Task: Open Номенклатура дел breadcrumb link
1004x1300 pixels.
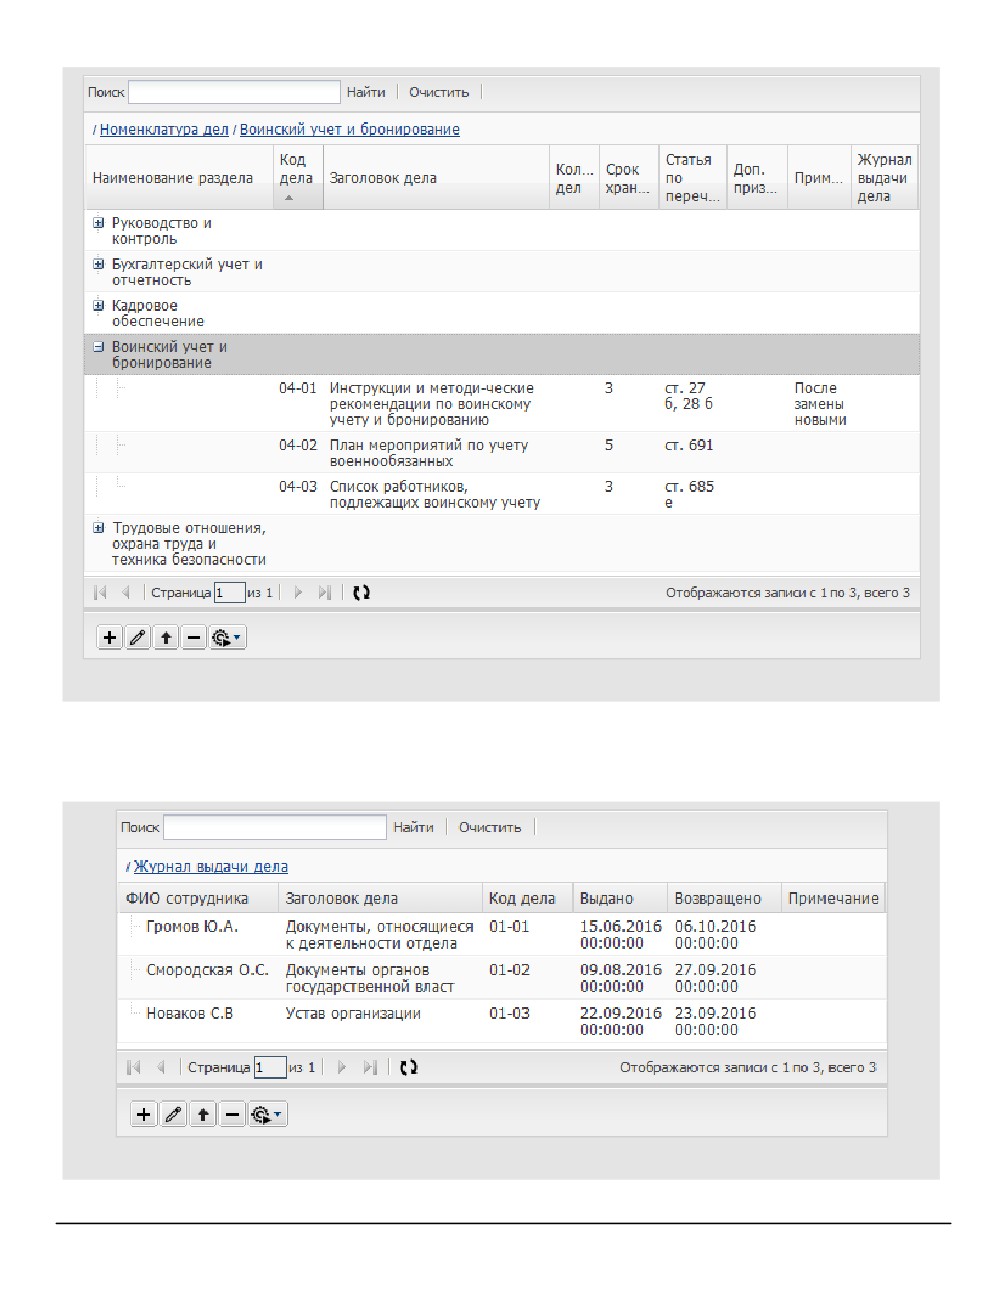Action: point(164,129)
